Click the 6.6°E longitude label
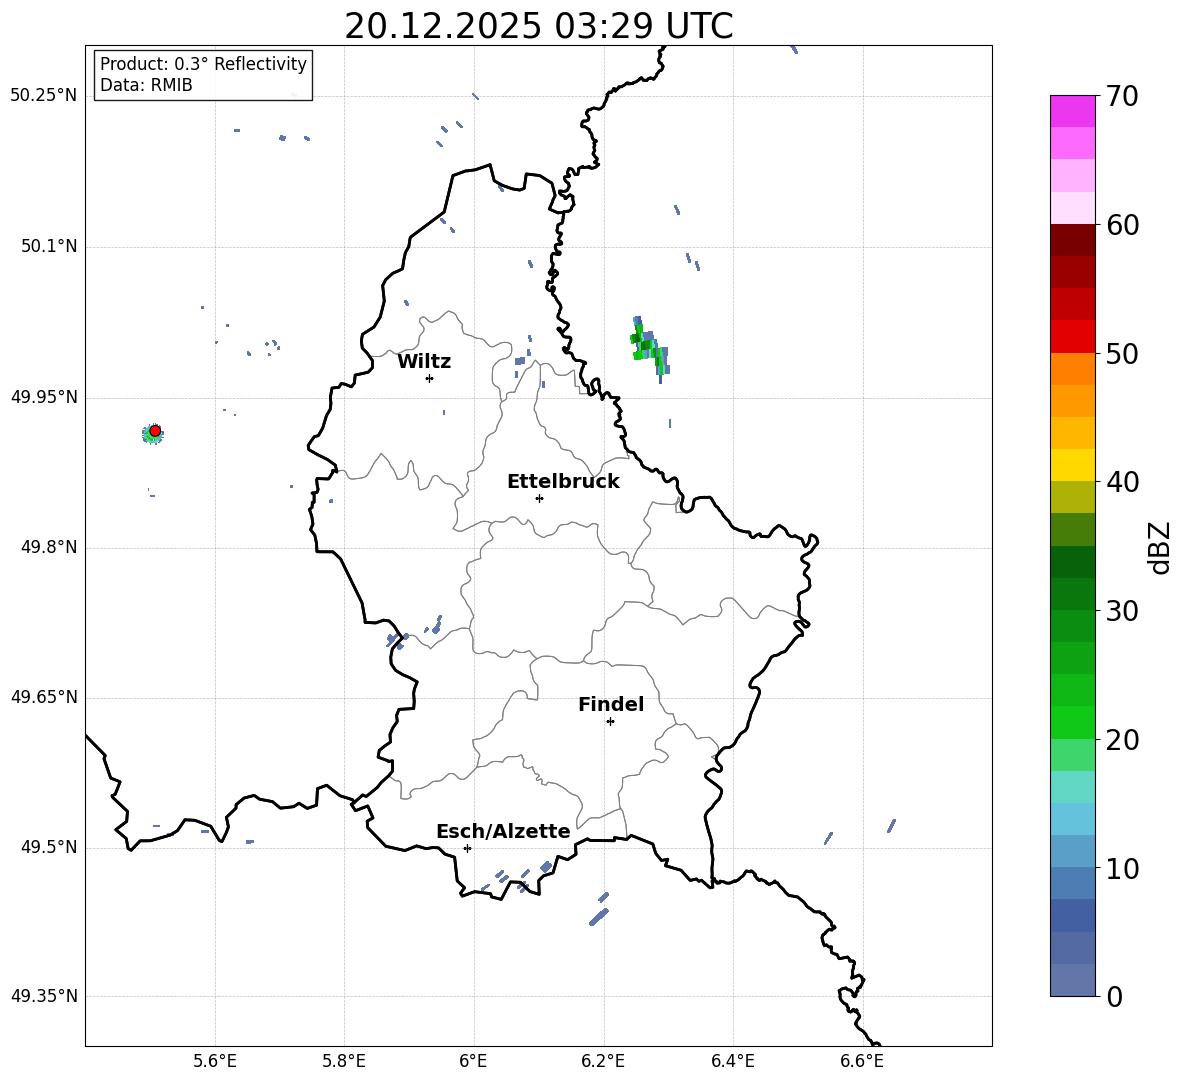1184x1081 pixels. (x=862, y=1062)
